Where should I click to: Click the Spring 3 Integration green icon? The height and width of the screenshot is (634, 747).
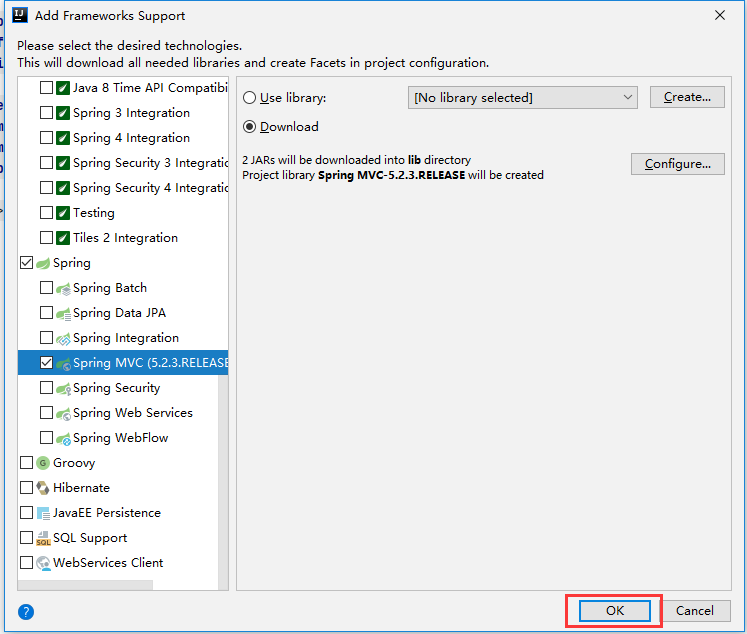[63, 113]
